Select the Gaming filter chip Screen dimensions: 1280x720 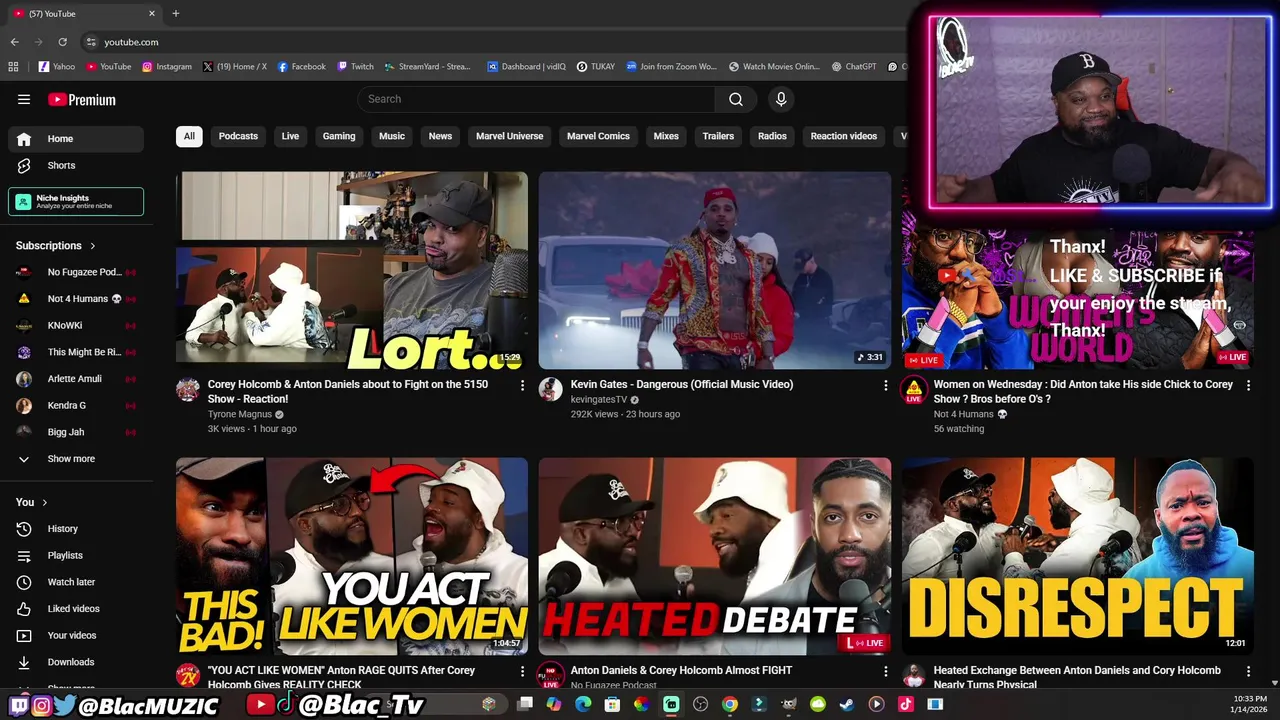point(339,136)
